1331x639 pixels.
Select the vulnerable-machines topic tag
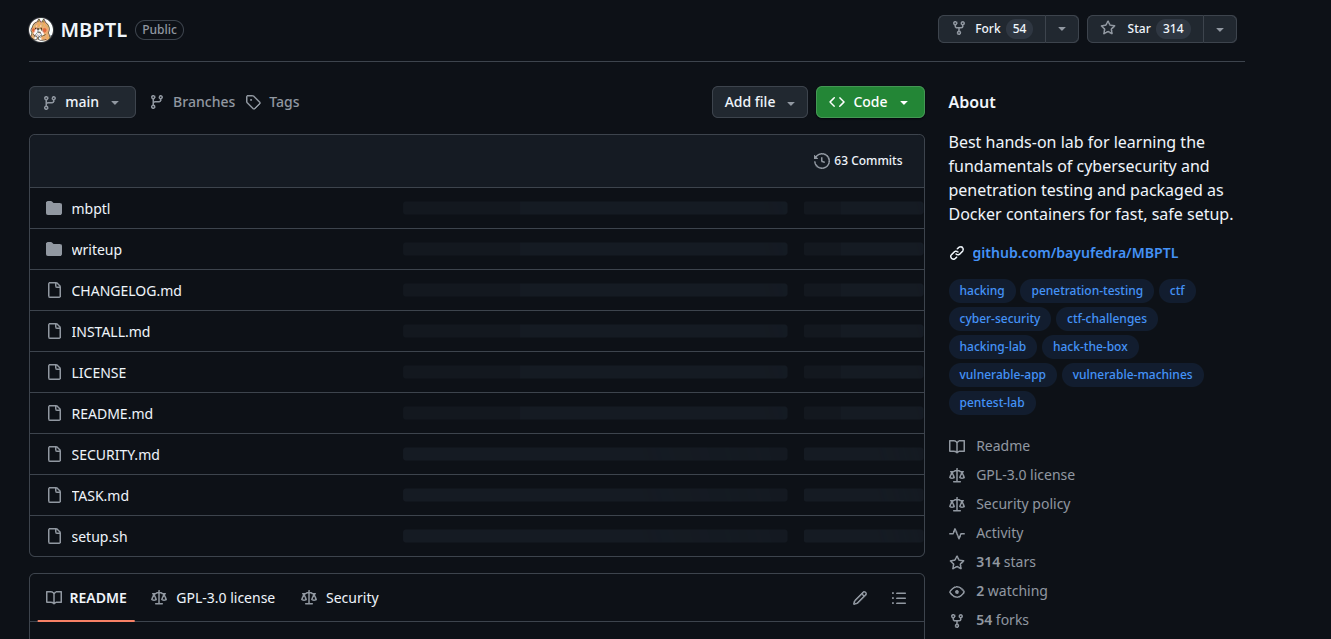tap(1133, 375)
